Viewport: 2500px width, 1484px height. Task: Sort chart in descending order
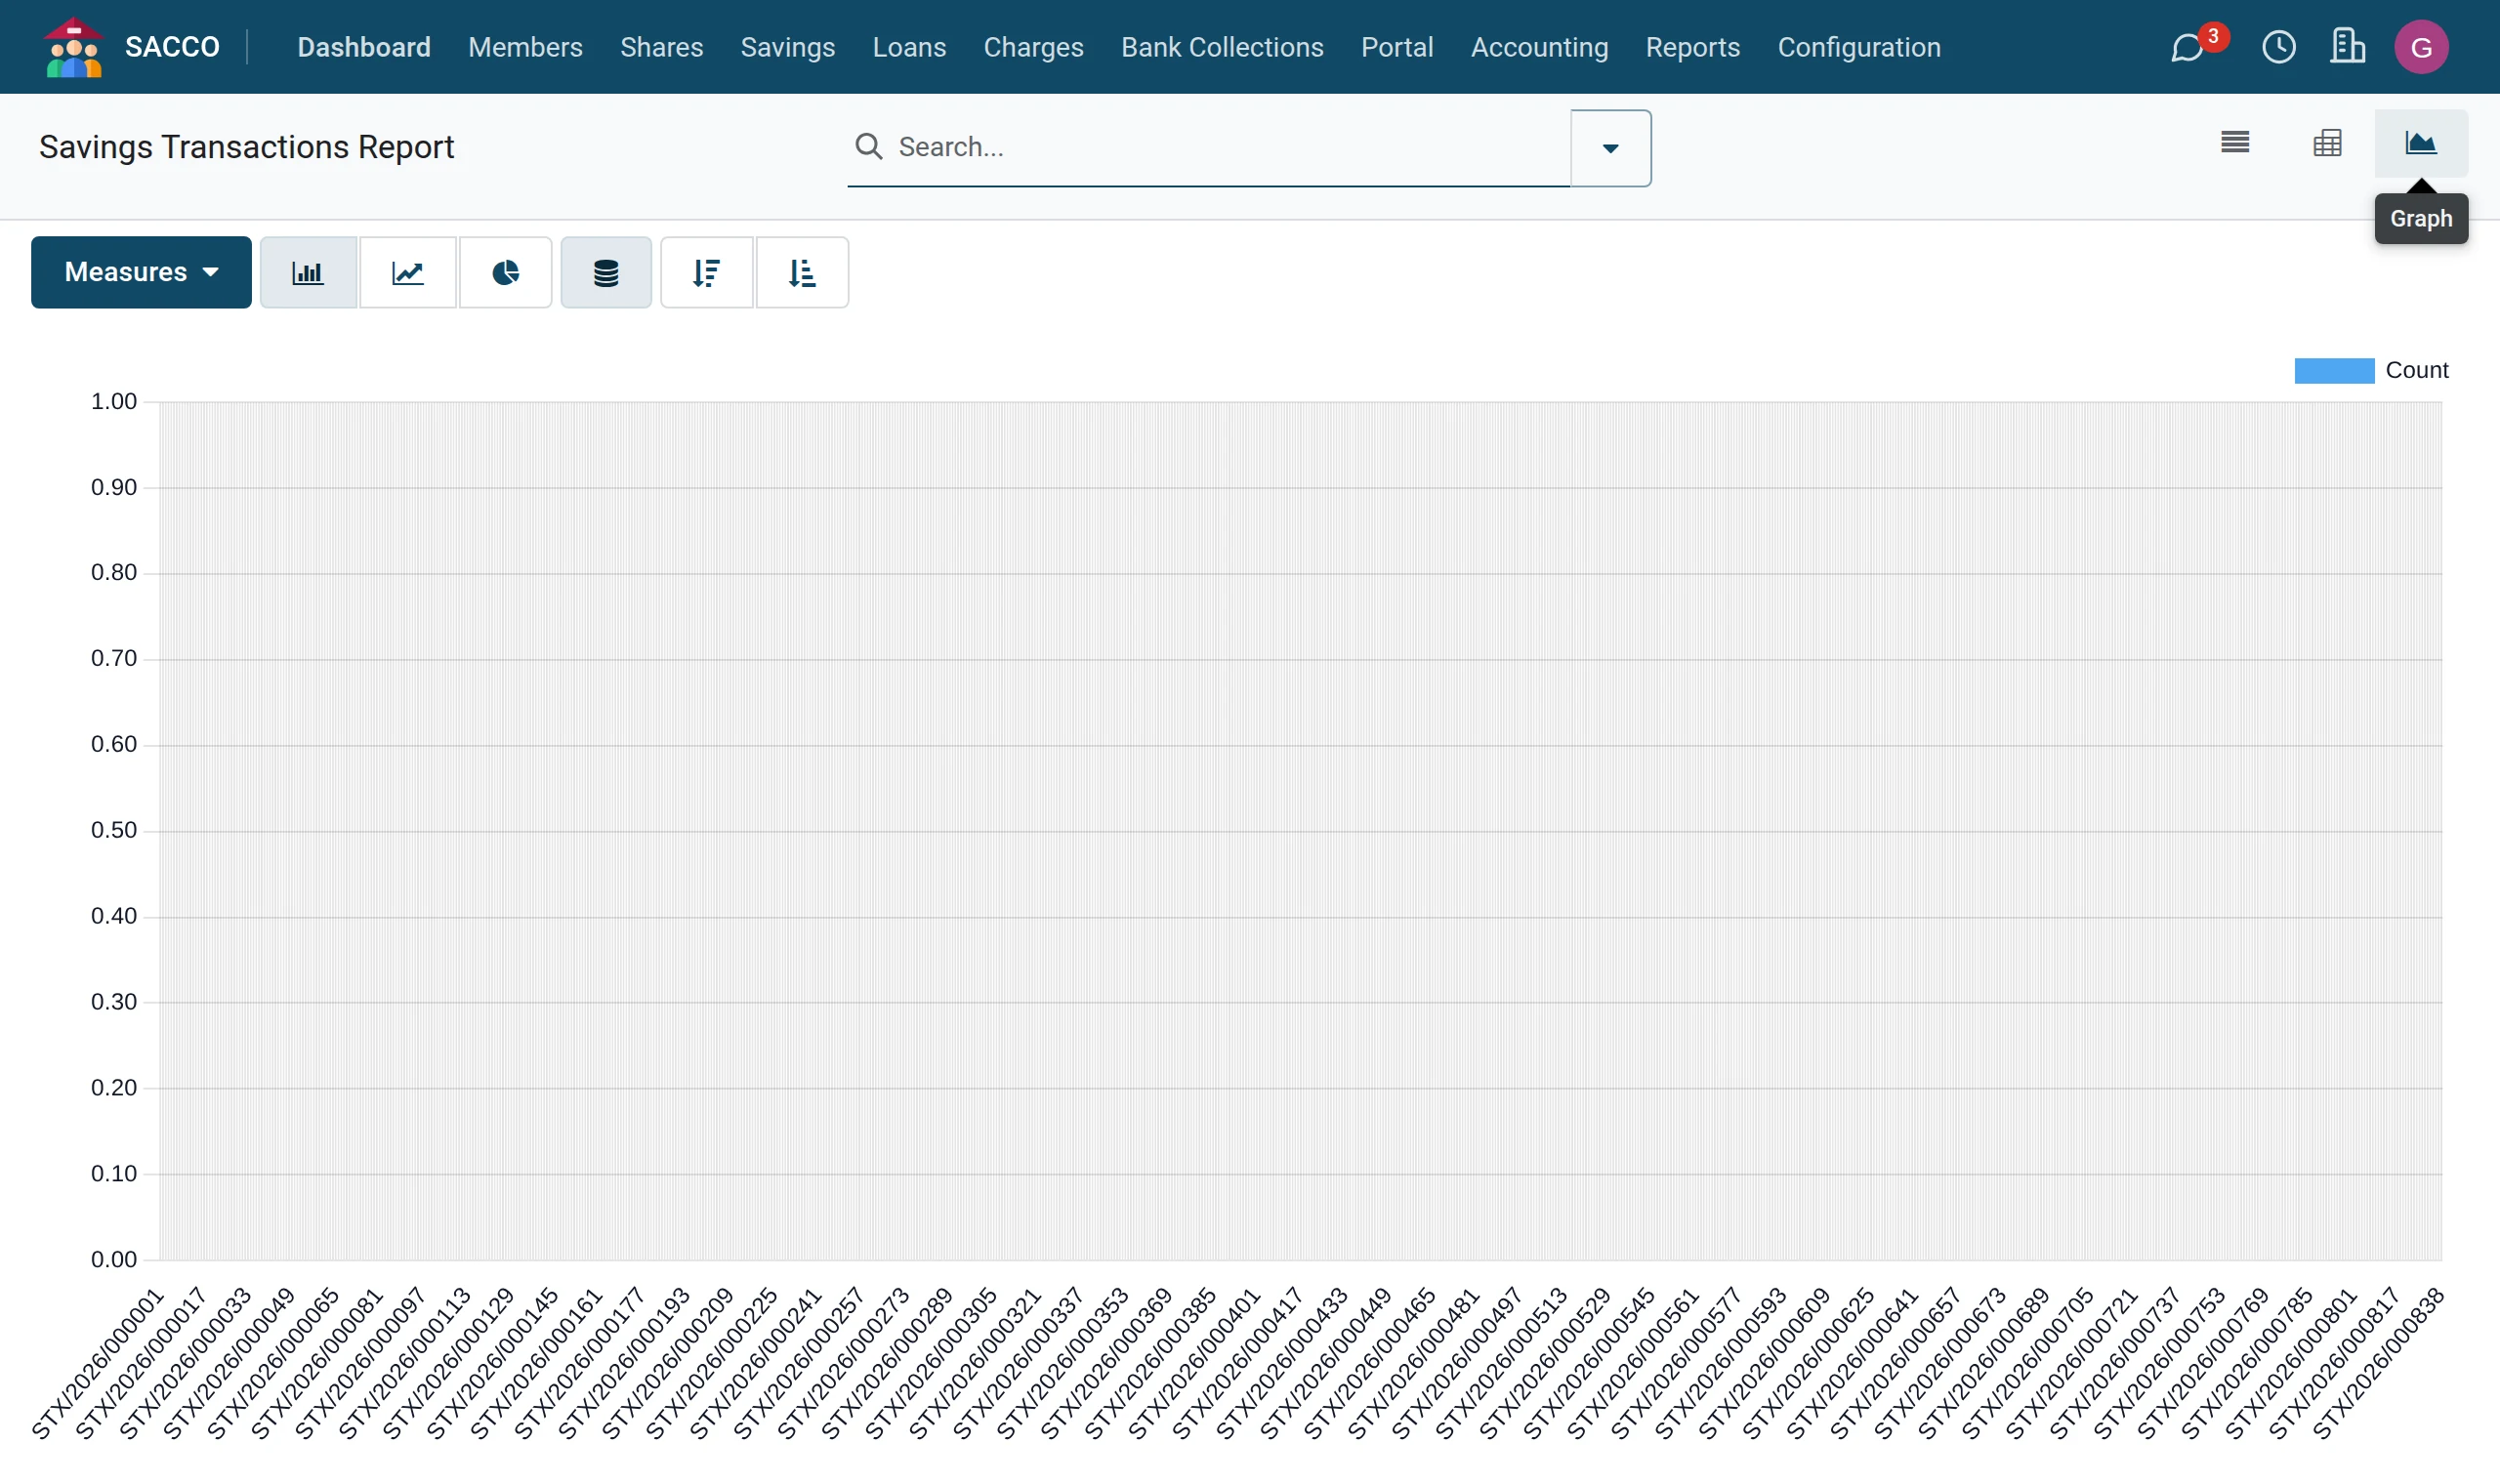click(707, 272)
